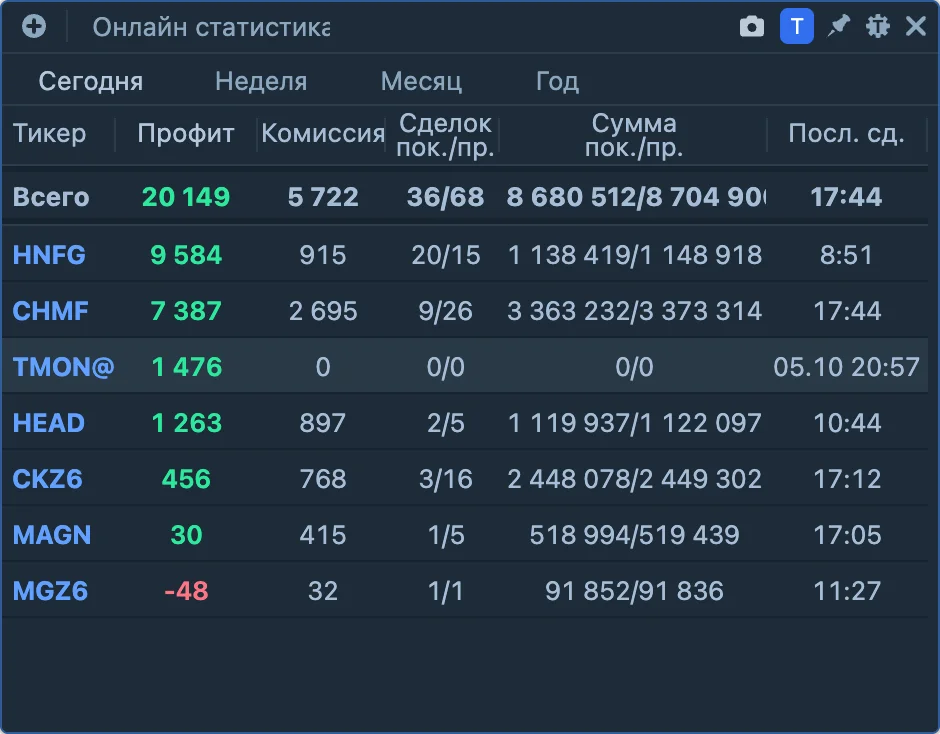
Task: Click MAGN profit value 30
Action: pyautogui.click(x=186, y=534)
